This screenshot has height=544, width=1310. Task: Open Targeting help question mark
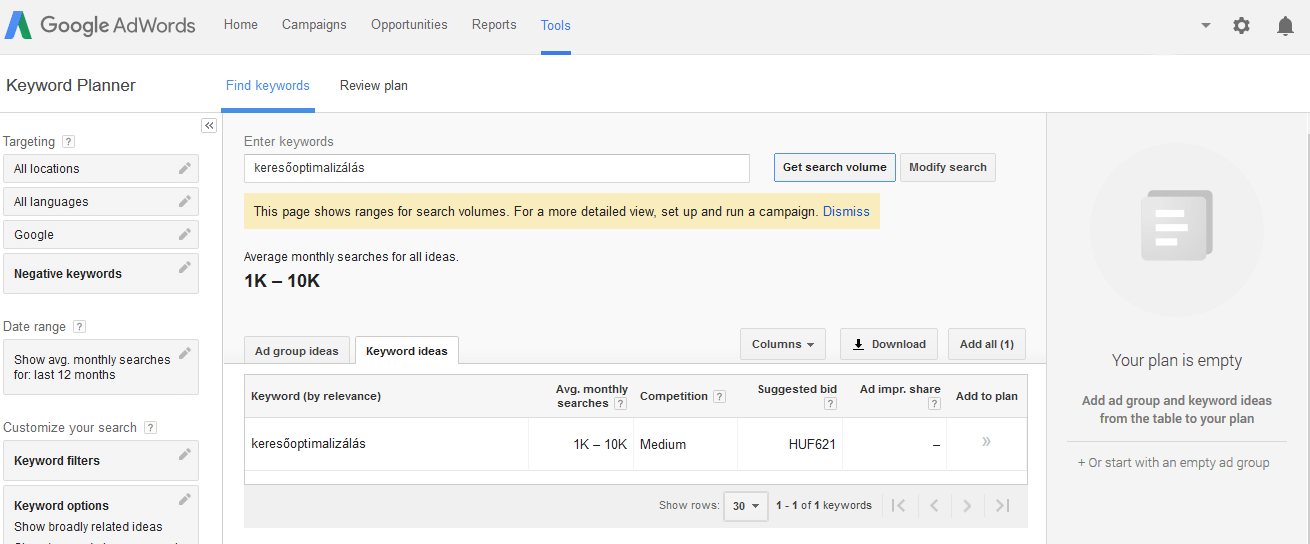pyautogui.click(x=68, y=142)
